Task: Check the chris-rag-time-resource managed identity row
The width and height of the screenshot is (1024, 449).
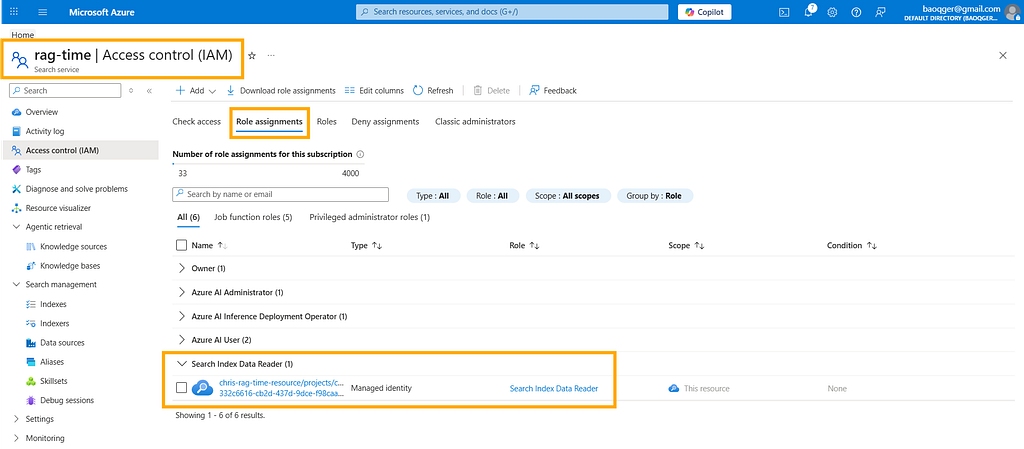Action: pyautogui.click(x=182, y=388)
